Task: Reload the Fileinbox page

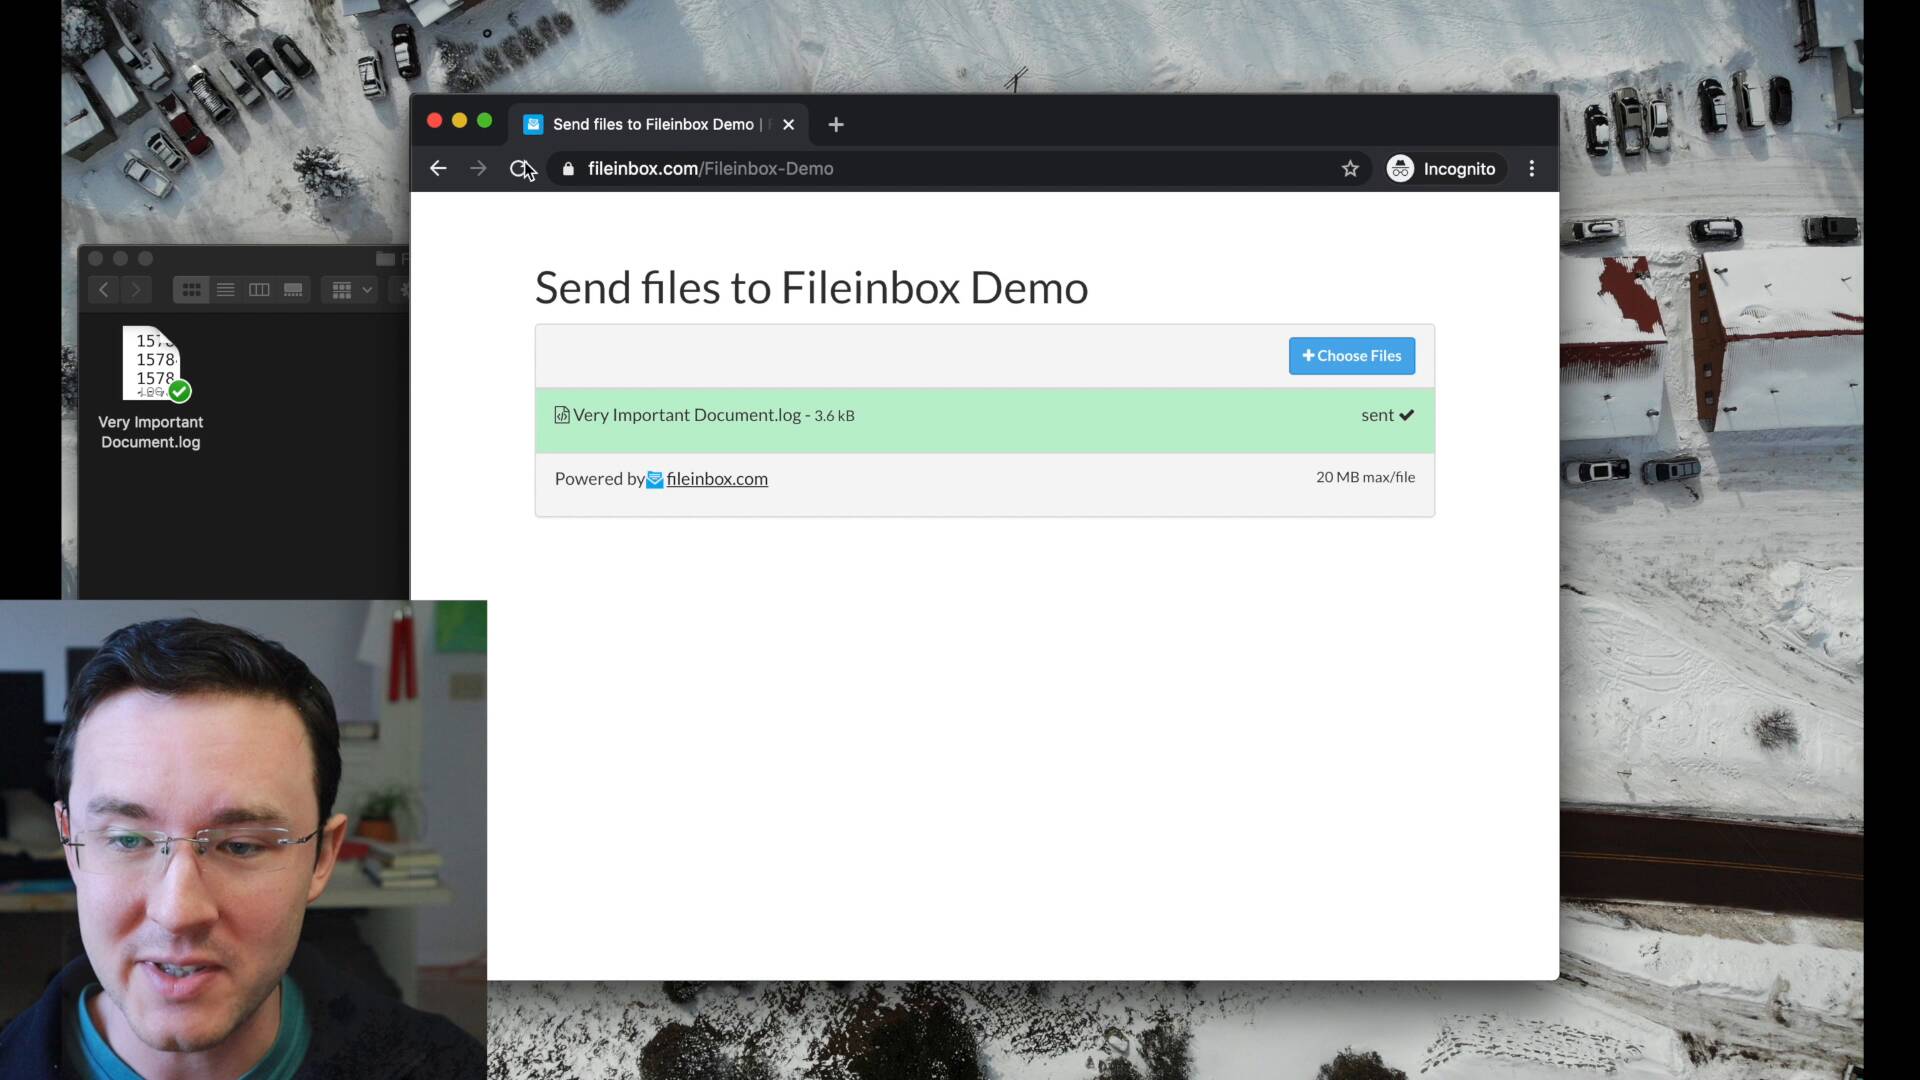Action: pyautogui.click(x=519, y=168)
